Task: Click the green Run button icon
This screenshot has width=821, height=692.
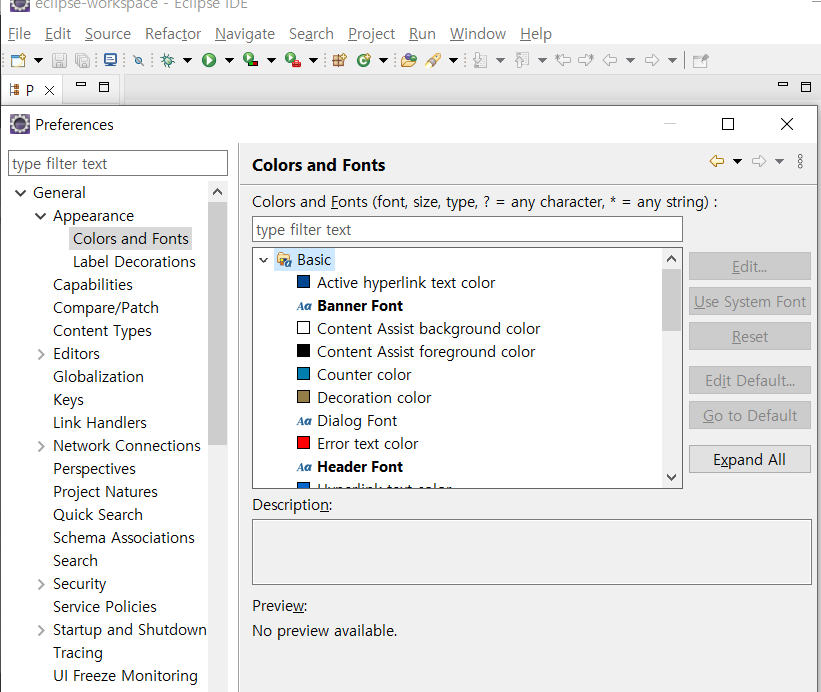Action: (209, 60)
